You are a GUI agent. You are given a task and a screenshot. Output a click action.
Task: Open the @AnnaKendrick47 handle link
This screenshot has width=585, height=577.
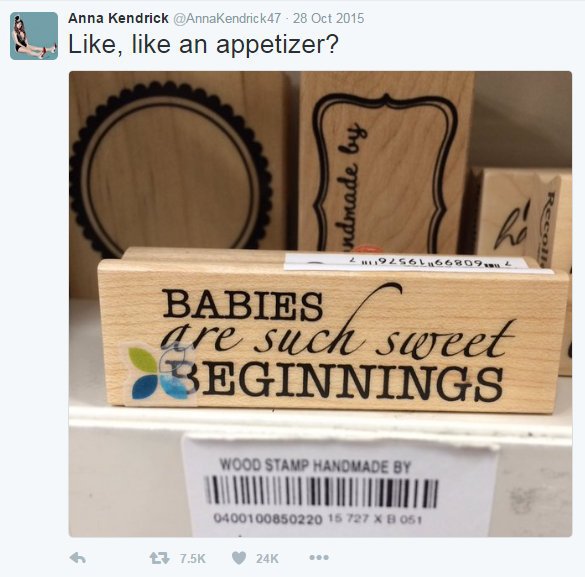click(x=227, y=18)
